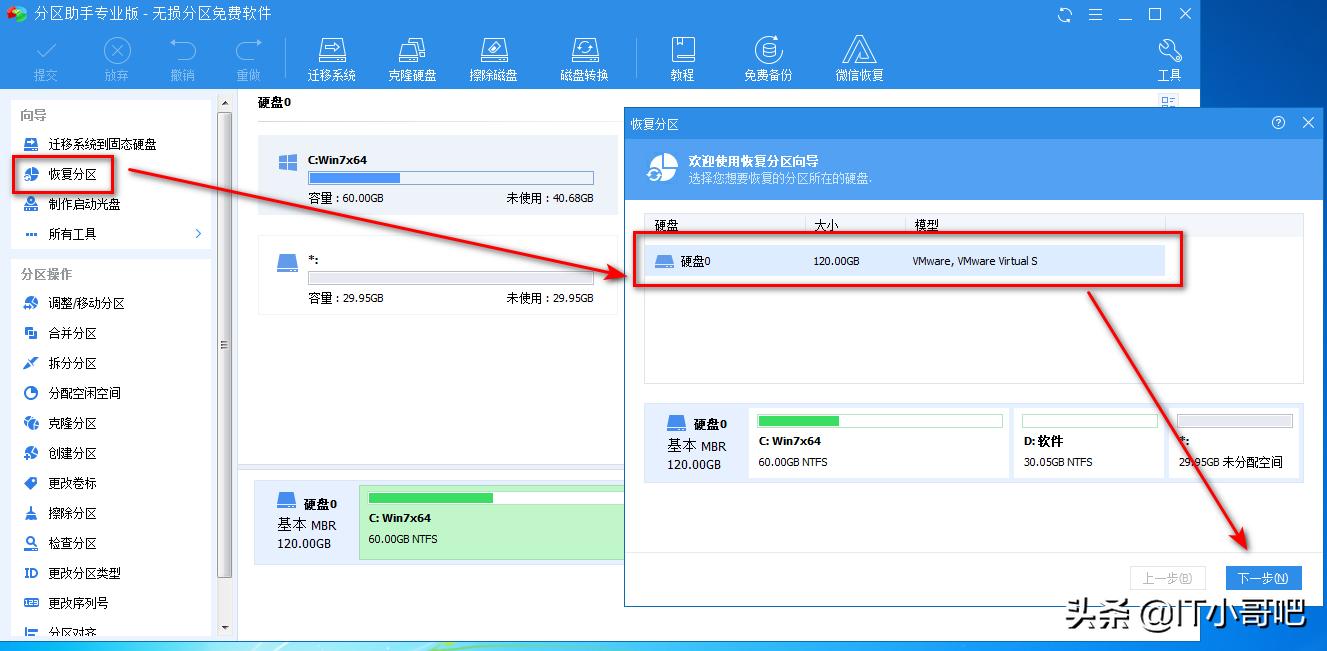The width and height of the screenshot is (1327, 651).
Task: Click the 下一步(N) button
Action: click(1263, 577)
